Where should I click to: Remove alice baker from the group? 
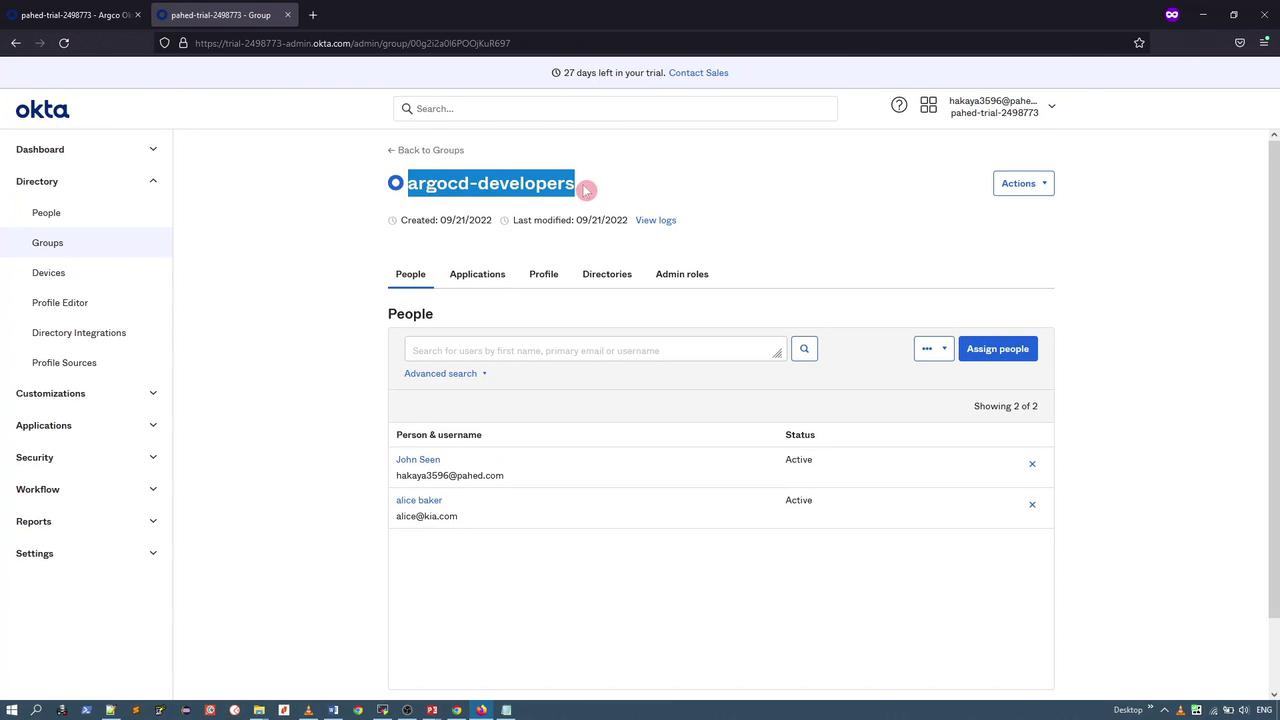(x=1032, y=505)
